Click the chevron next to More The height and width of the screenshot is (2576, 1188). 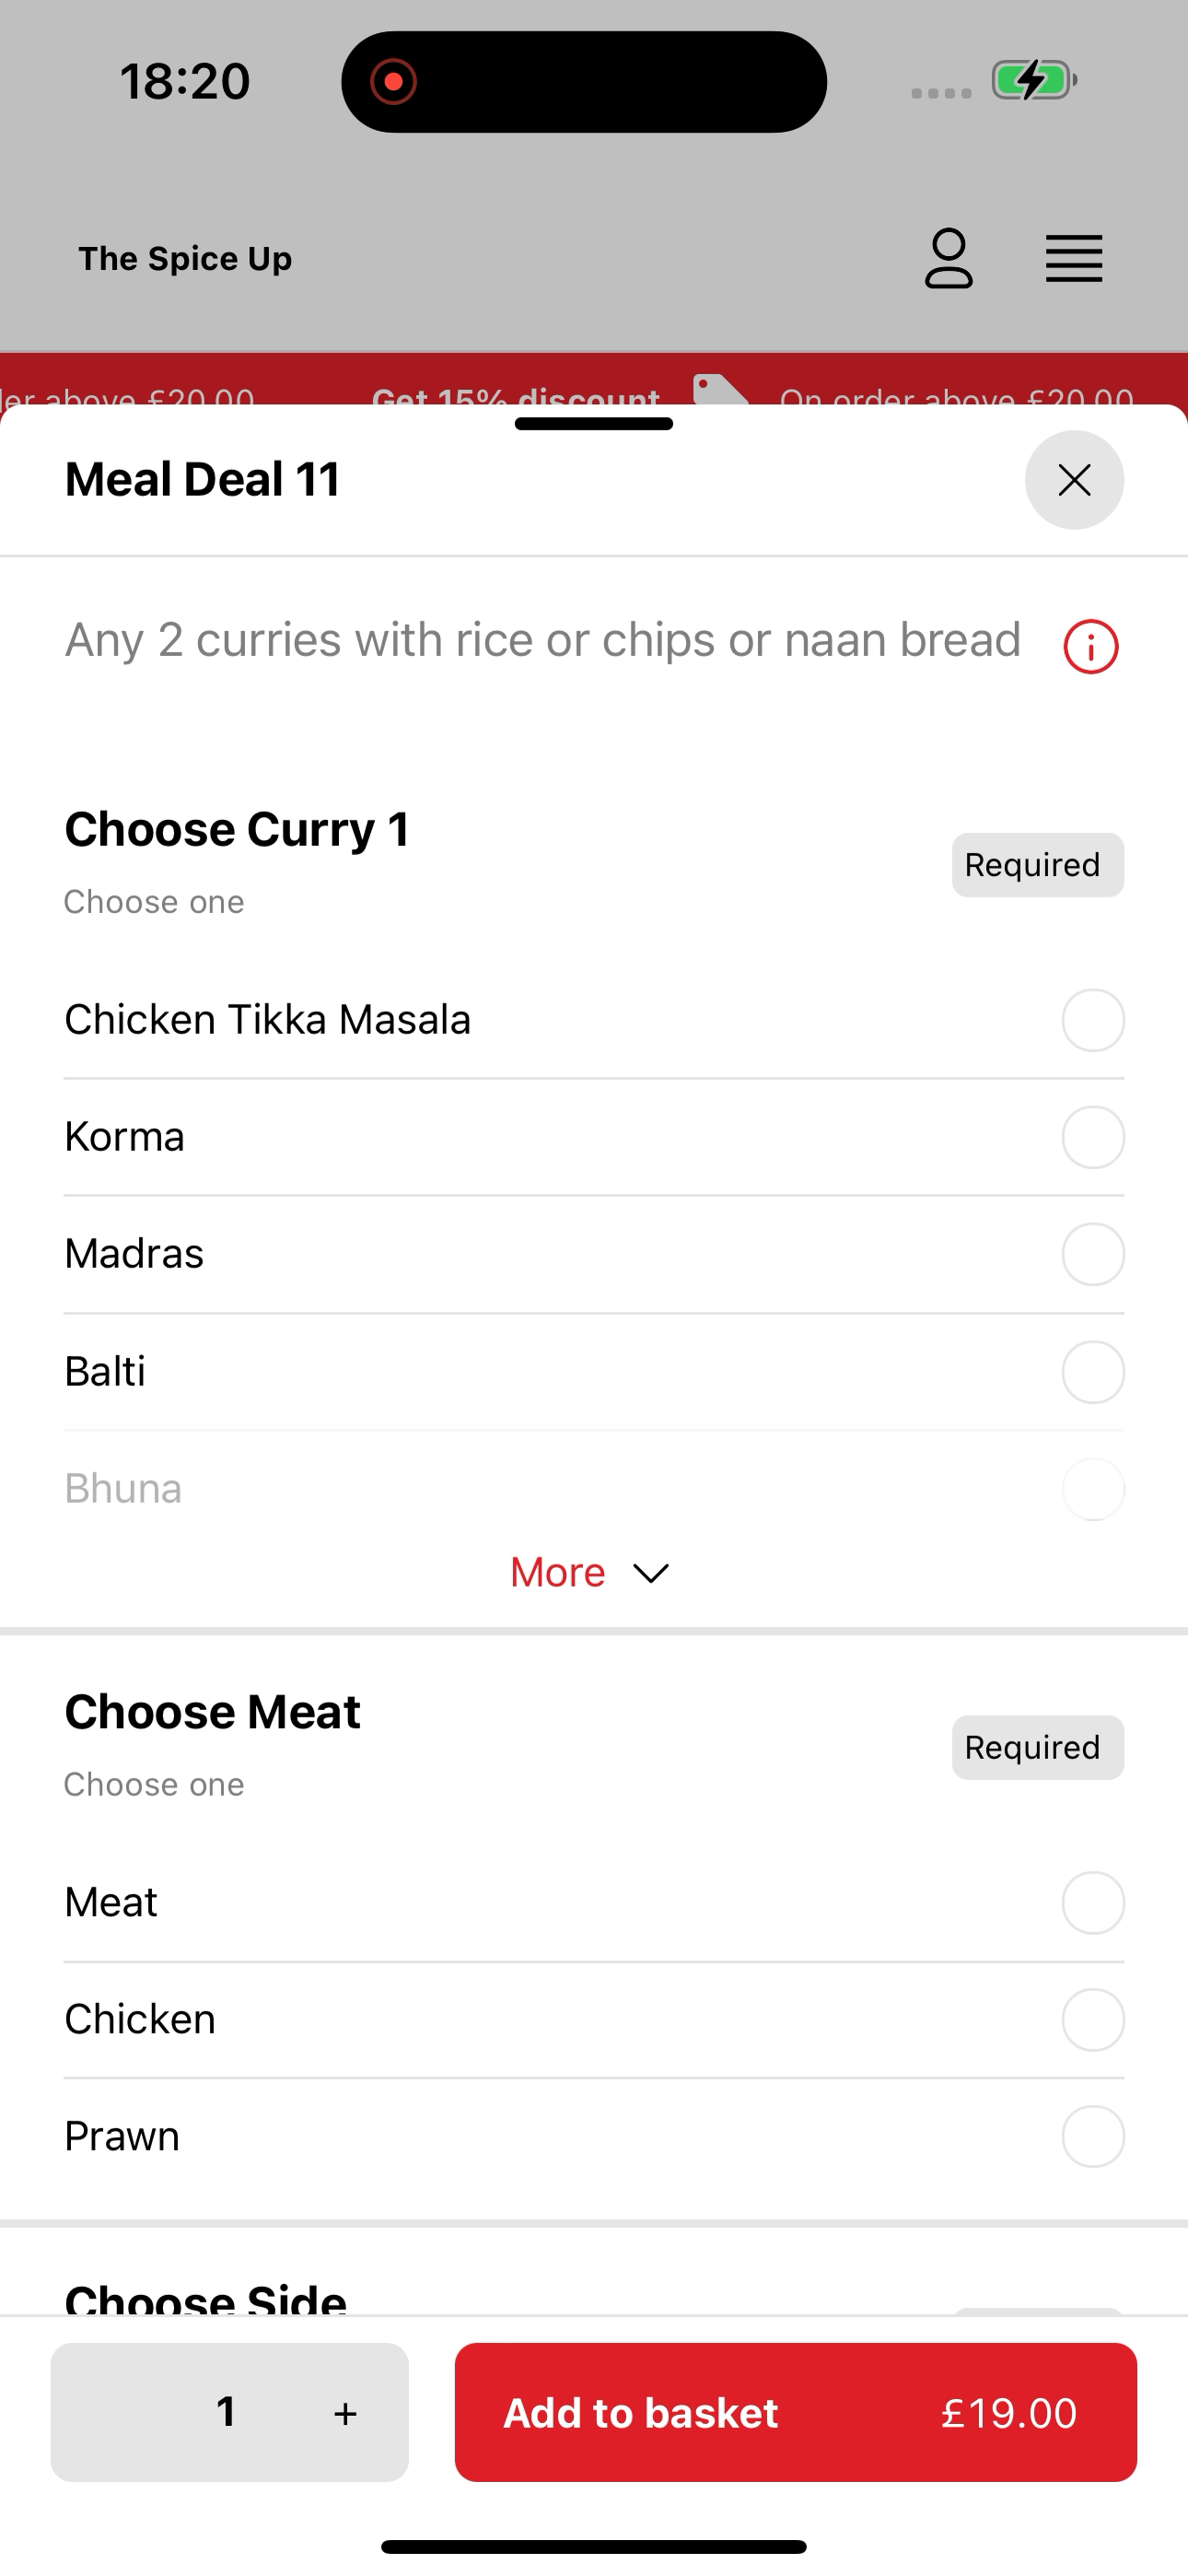651,1574
